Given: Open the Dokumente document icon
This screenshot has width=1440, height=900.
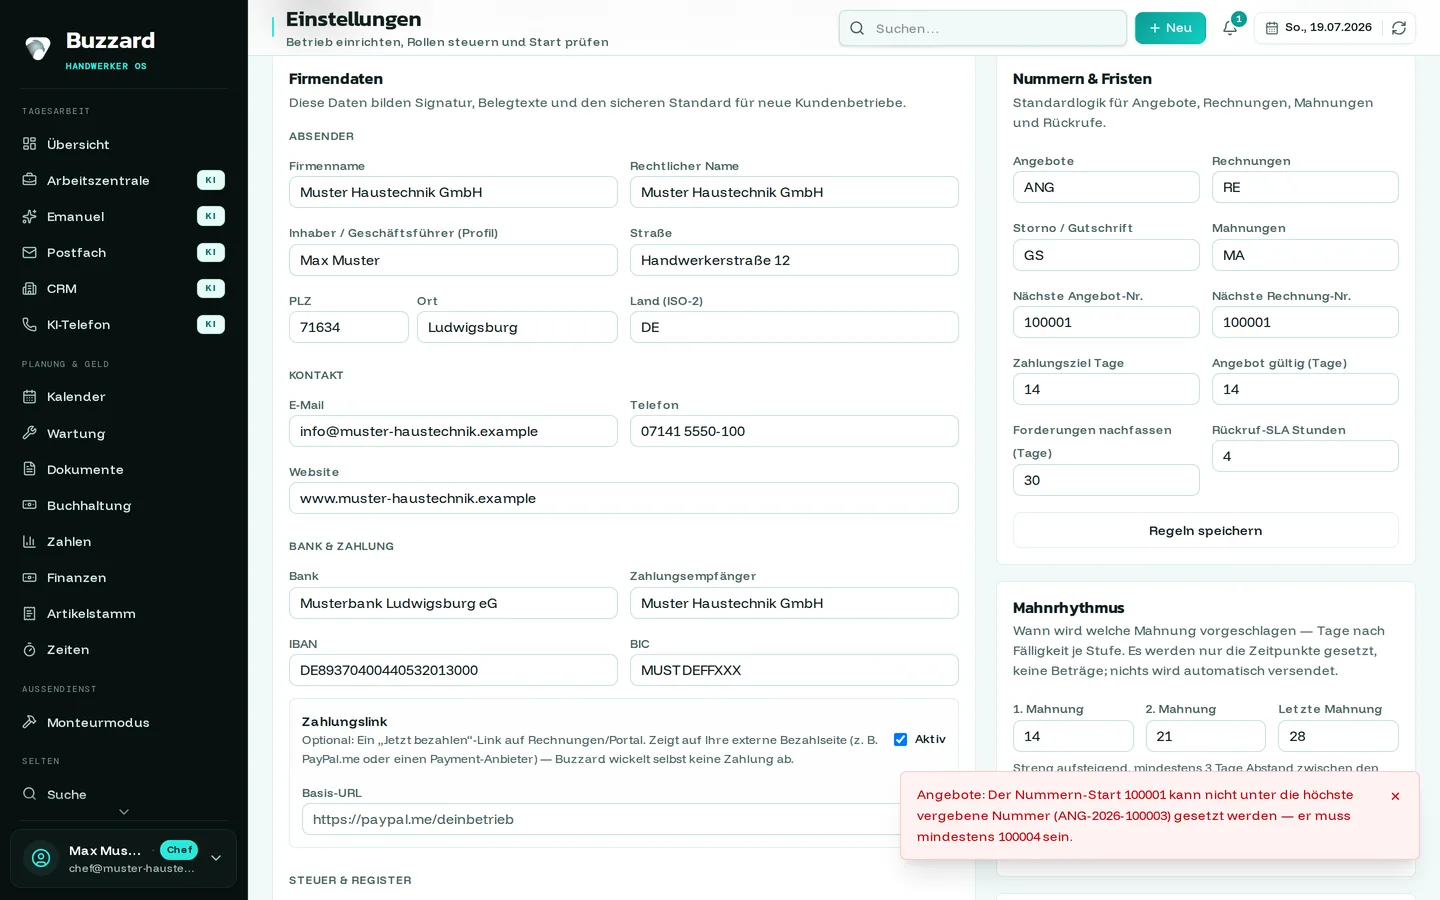Looking at the screenshot, I should (29, 469).
